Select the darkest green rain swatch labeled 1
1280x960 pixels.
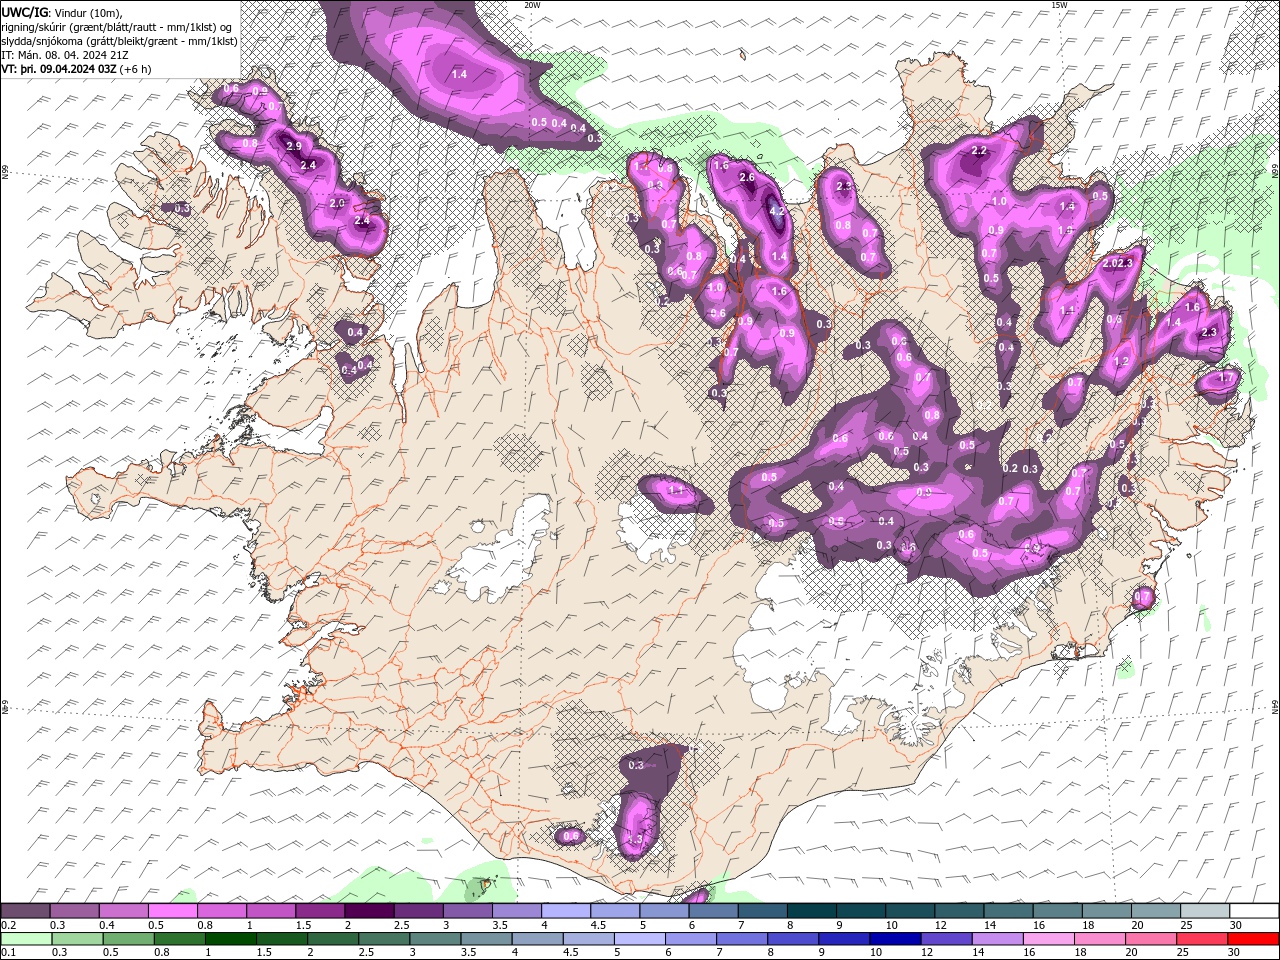click(x=232, y=939)
